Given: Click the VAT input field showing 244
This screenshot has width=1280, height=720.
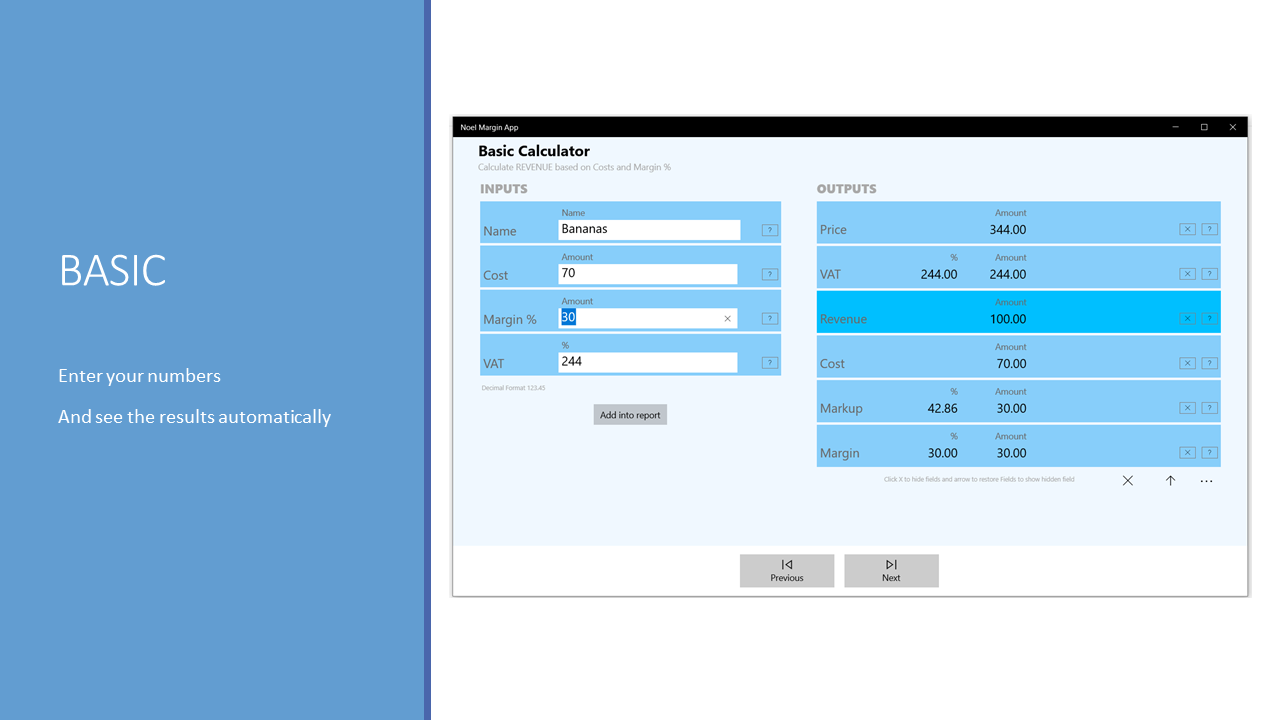Looking at the screenshot, I should 648,362.
